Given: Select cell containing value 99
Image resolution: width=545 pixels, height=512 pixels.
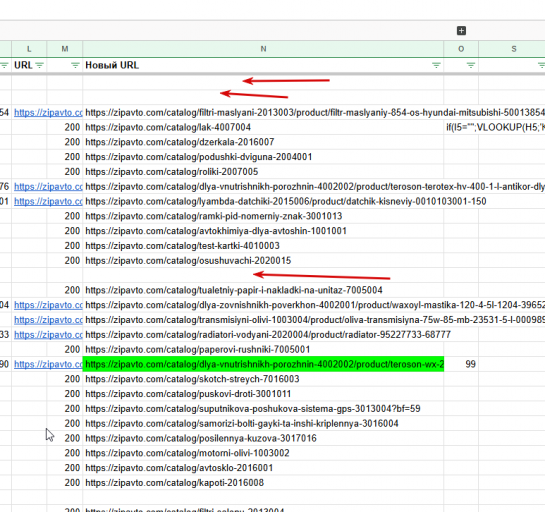Looking at the screenshot, I should tap(461, 364).
